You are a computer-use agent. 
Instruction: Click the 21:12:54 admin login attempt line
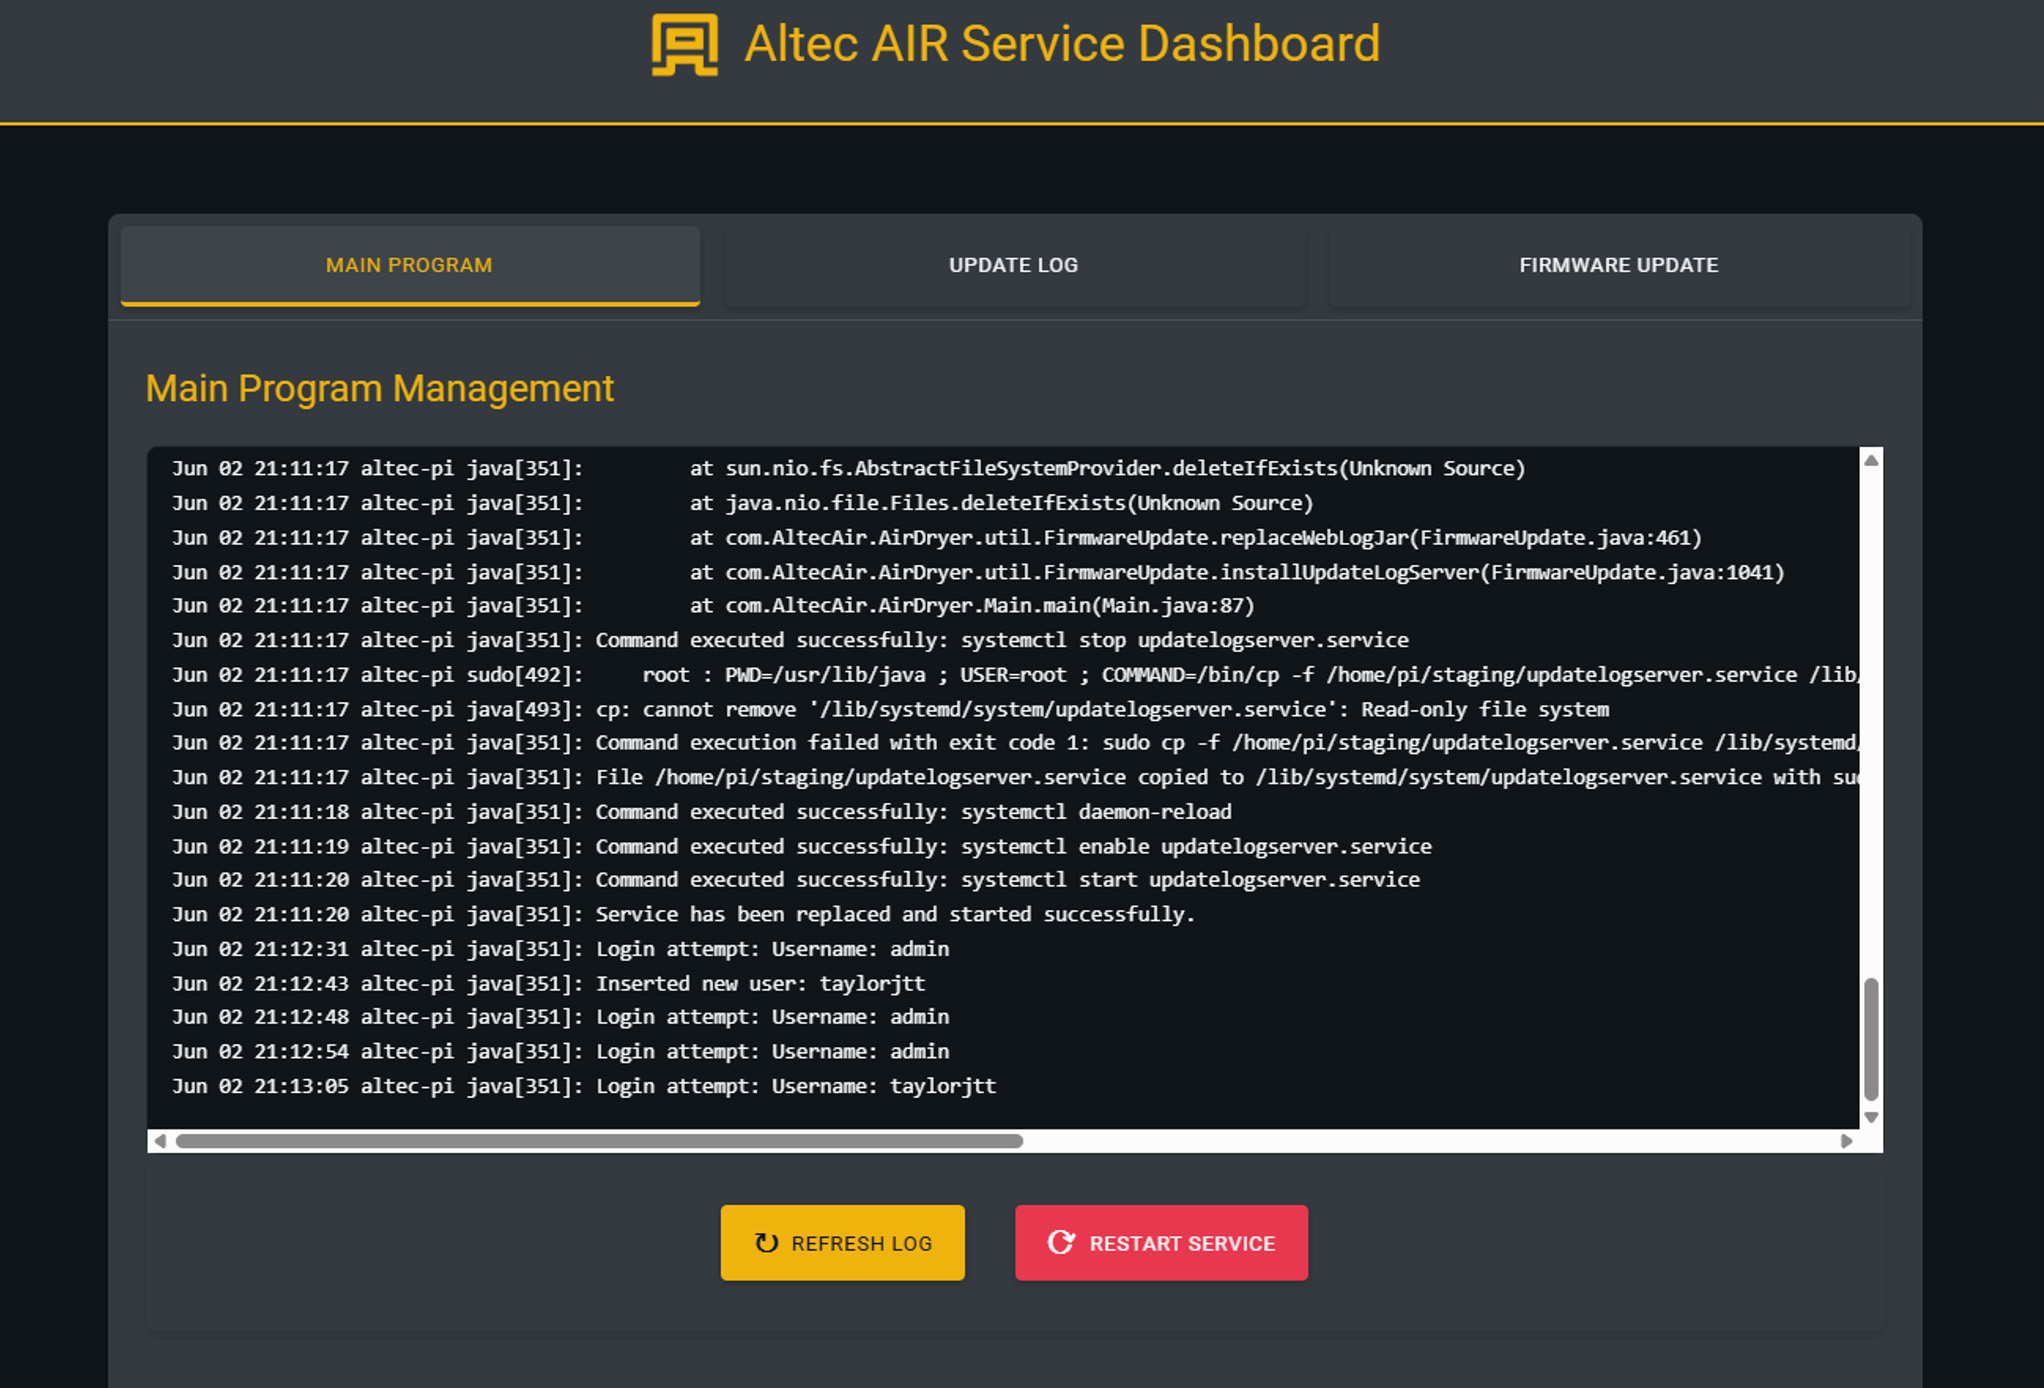click(x=560, y=1052)
